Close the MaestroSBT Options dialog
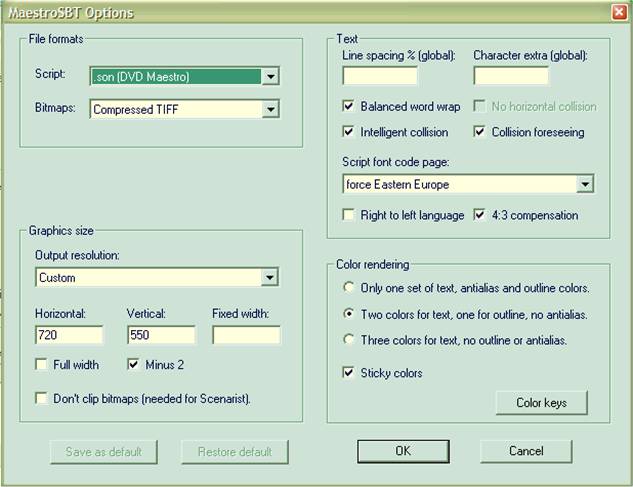633x487 pixels. pyautogui.click(x=619, y=12)
